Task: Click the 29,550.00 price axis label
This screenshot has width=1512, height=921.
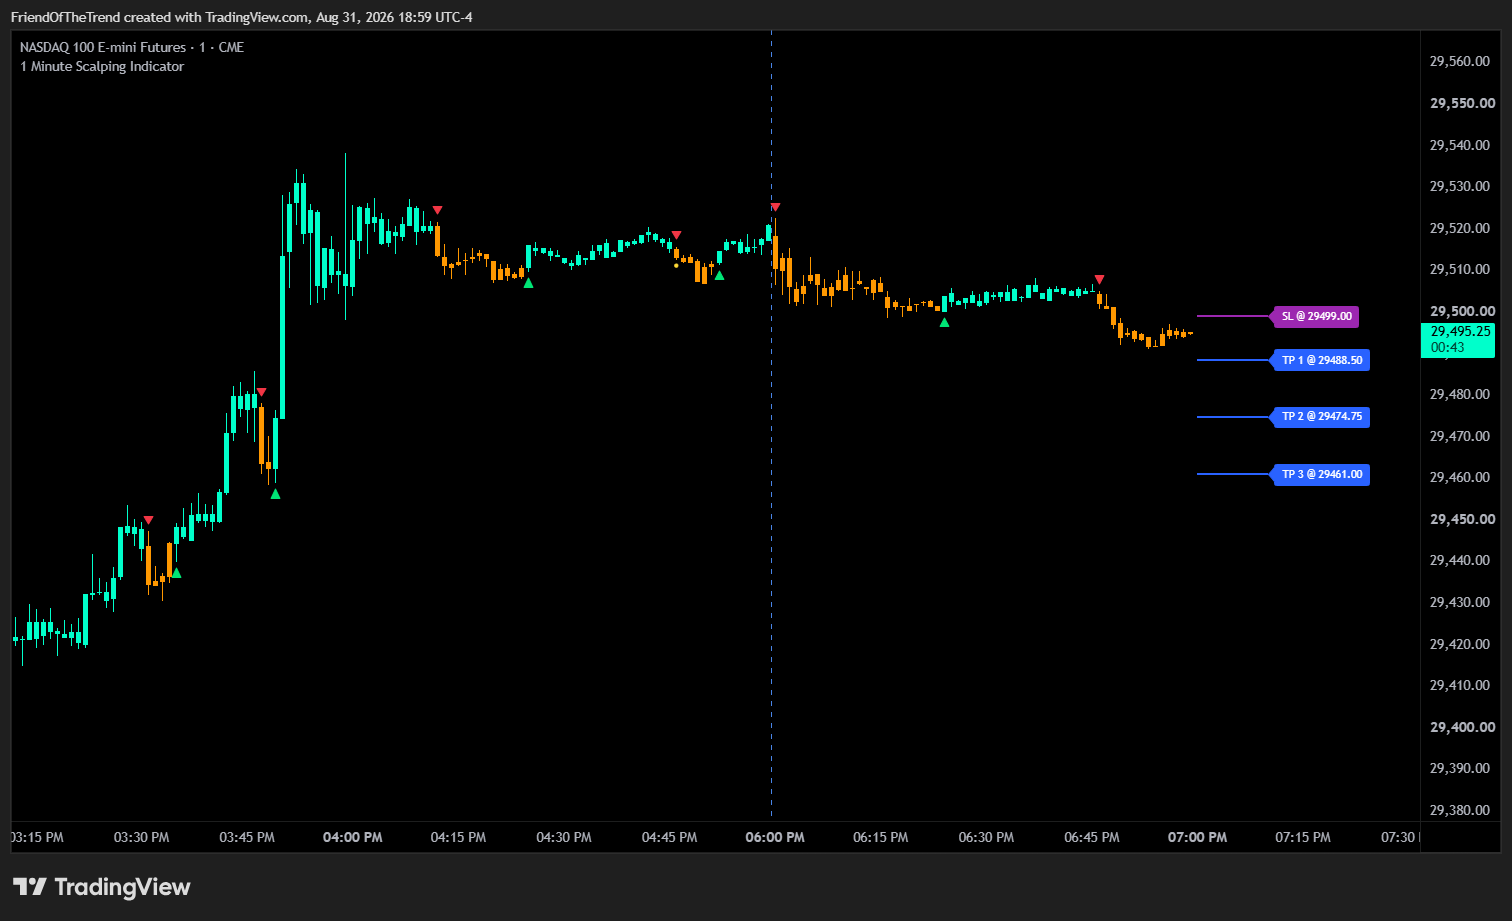Action: 1463,103
